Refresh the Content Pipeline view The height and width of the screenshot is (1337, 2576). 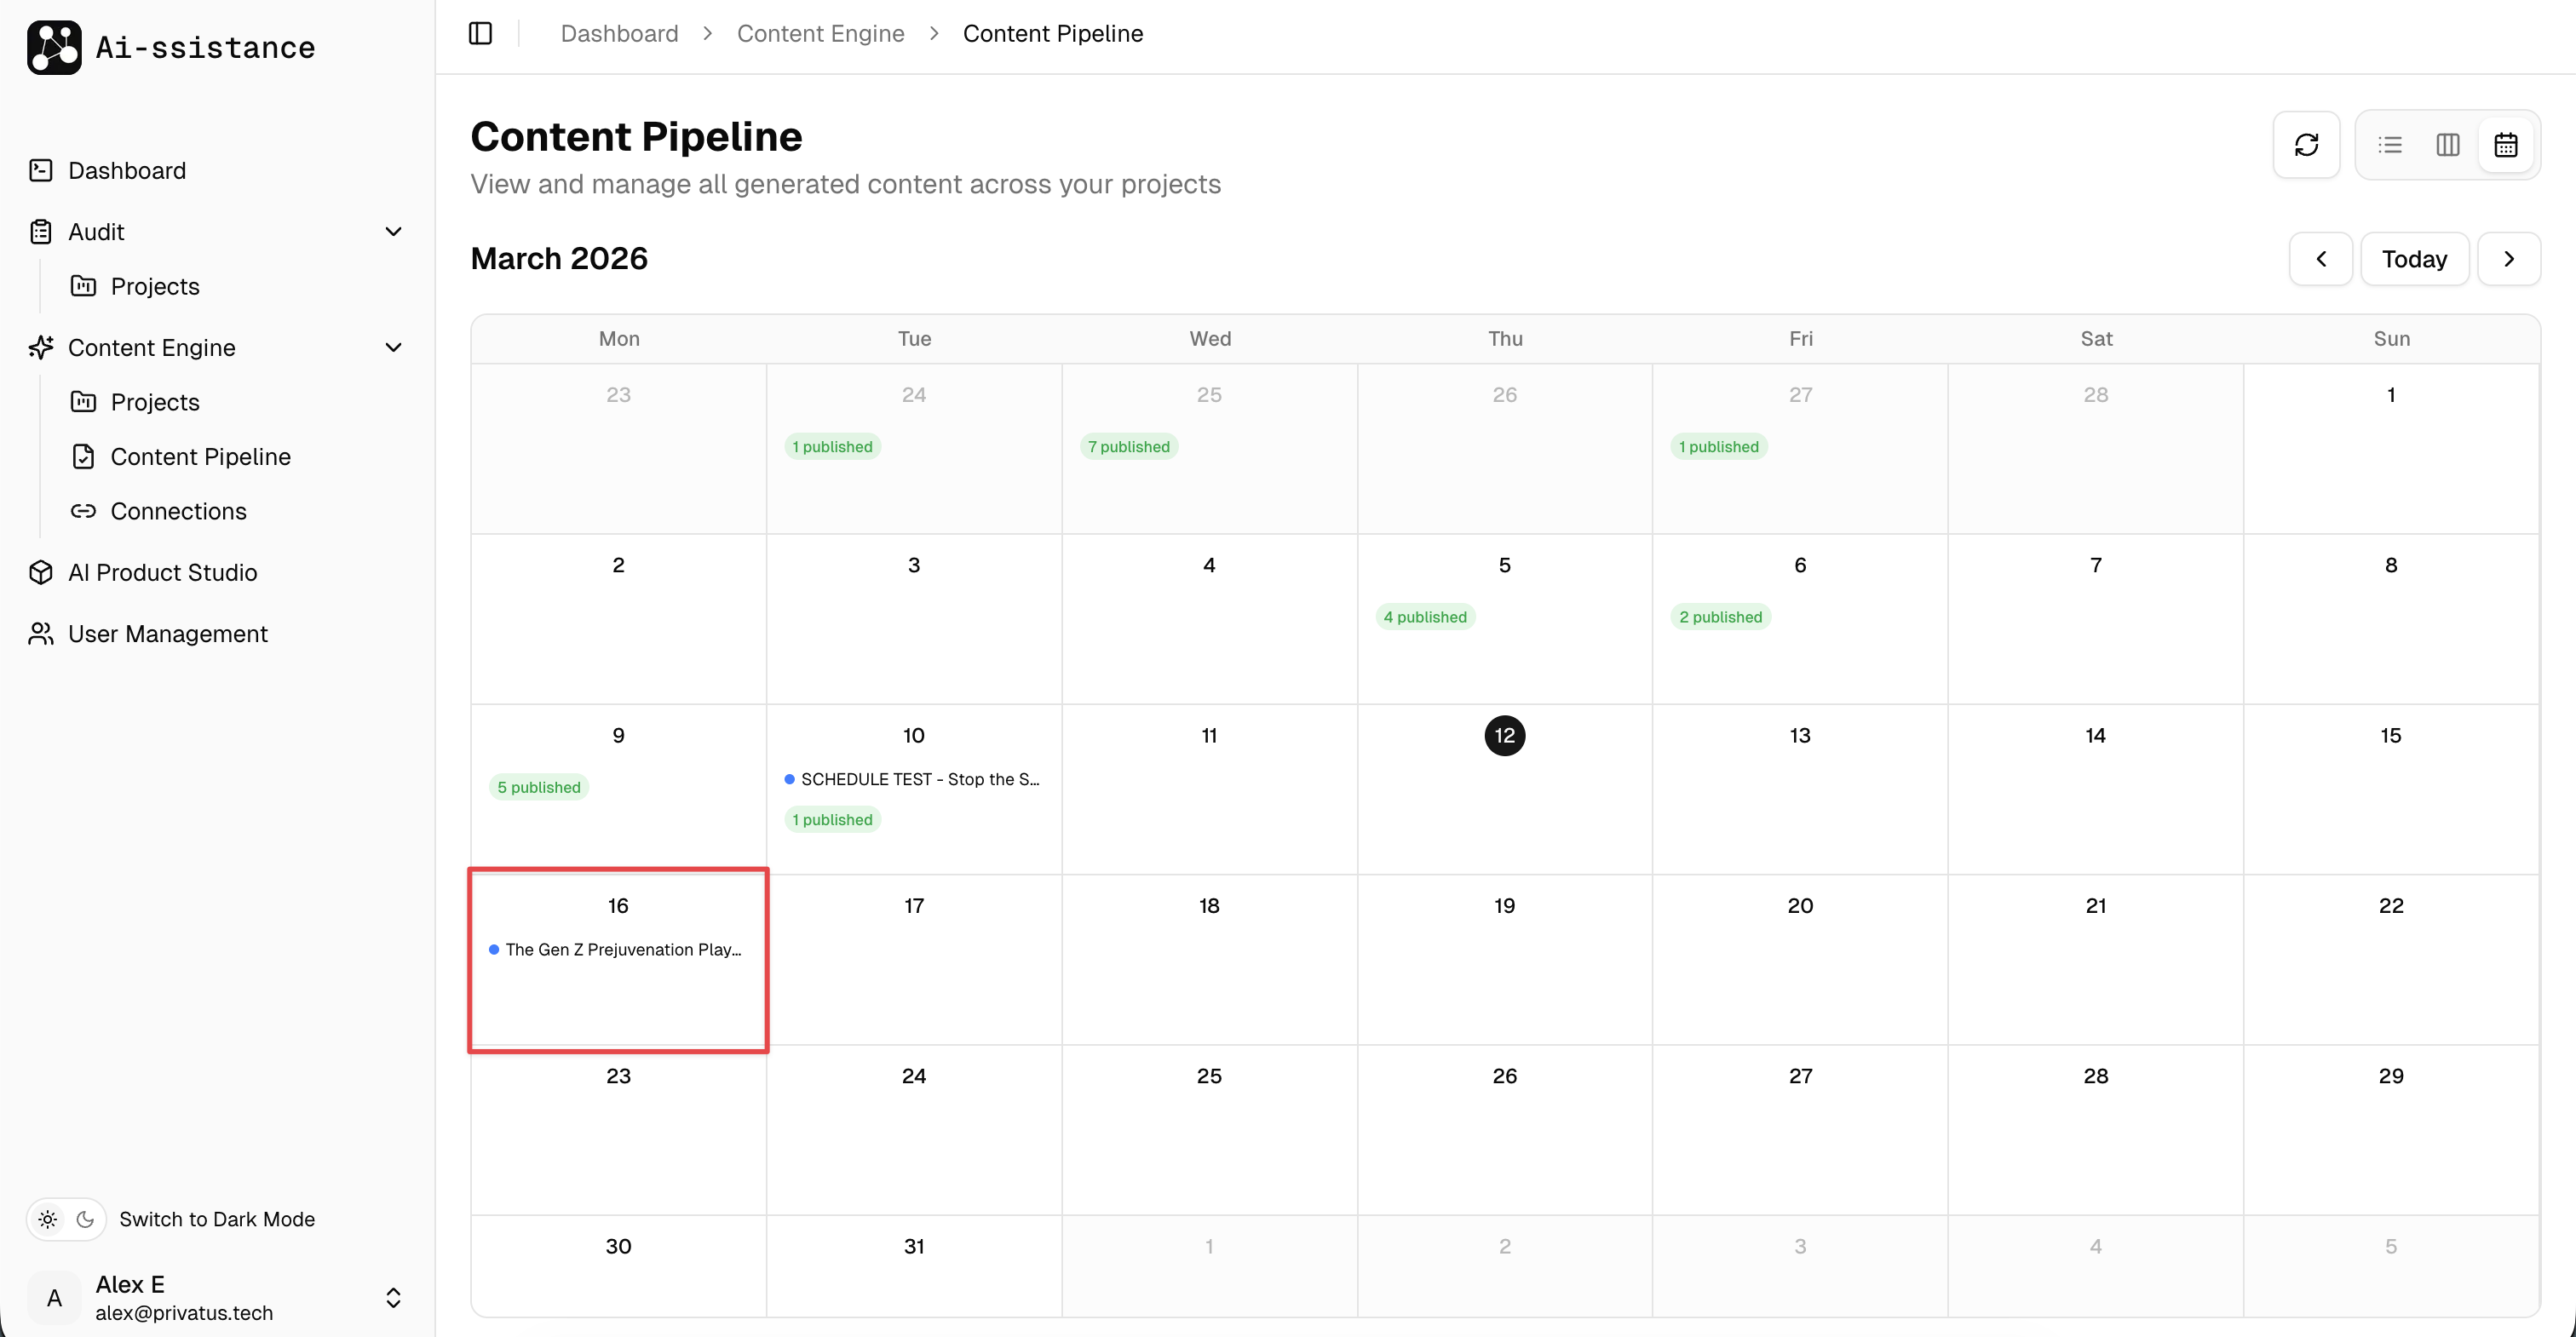[2306, 145]
